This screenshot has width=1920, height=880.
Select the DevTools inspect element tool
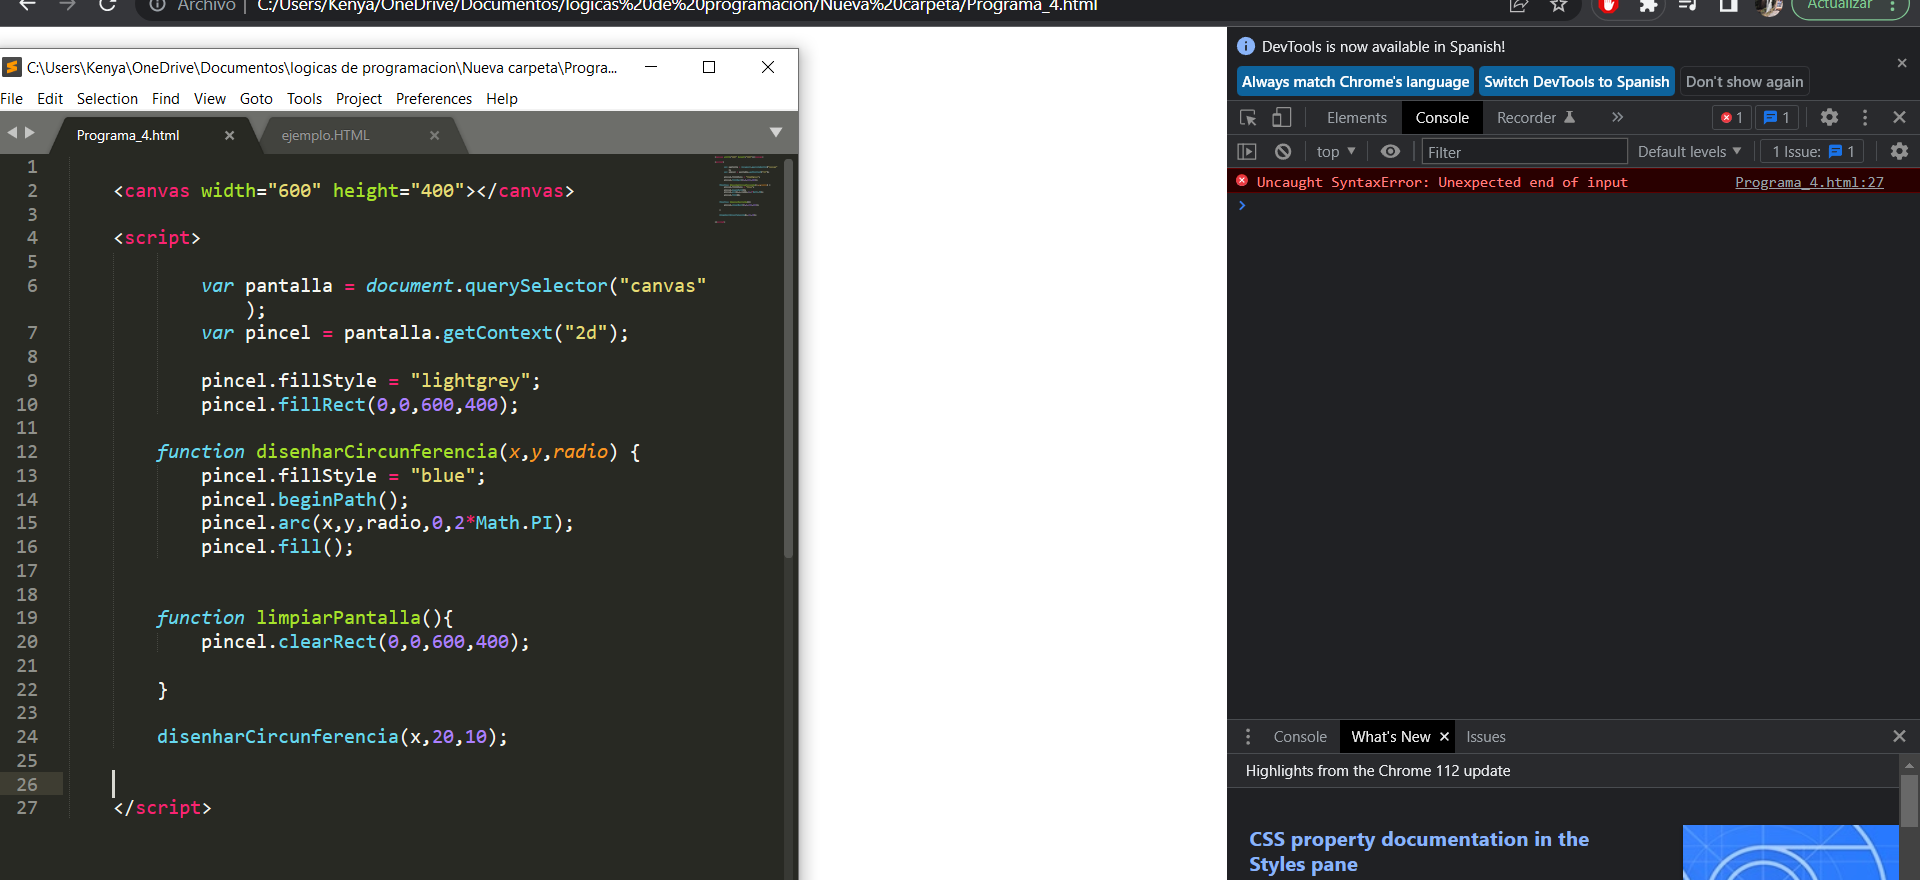pyautogui.click(x=1248, y=118)
